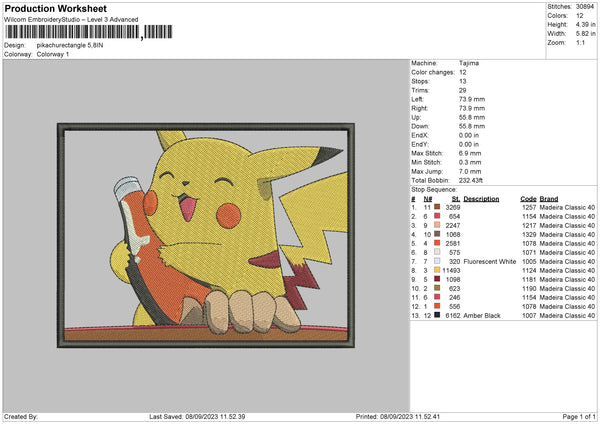
Task: Select the Amber Black description
Action: click(482, 315)
